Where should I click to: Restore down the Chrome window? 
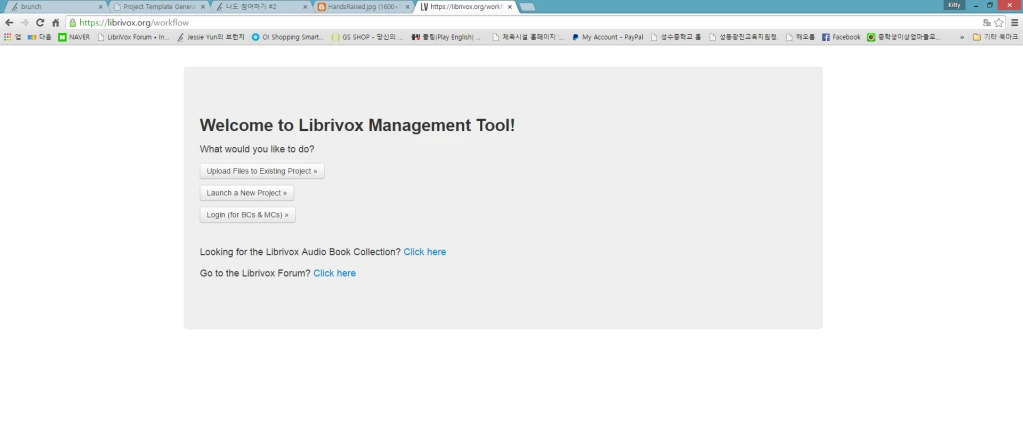point(990,5)
